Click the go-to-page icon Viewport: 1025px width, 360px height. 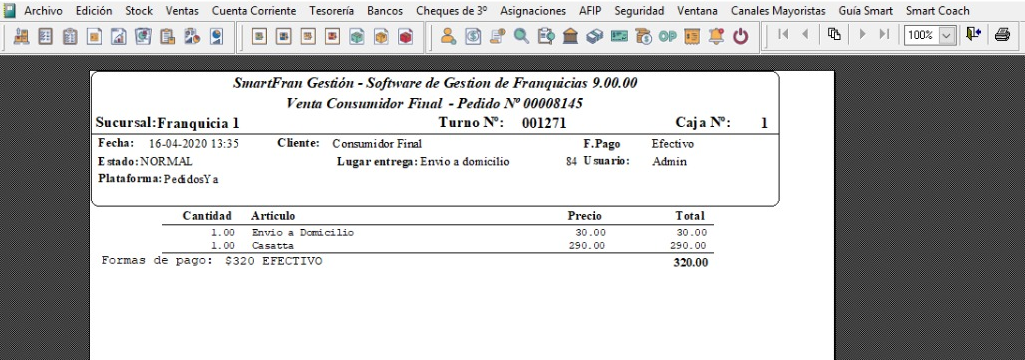(x=833, y=35)
